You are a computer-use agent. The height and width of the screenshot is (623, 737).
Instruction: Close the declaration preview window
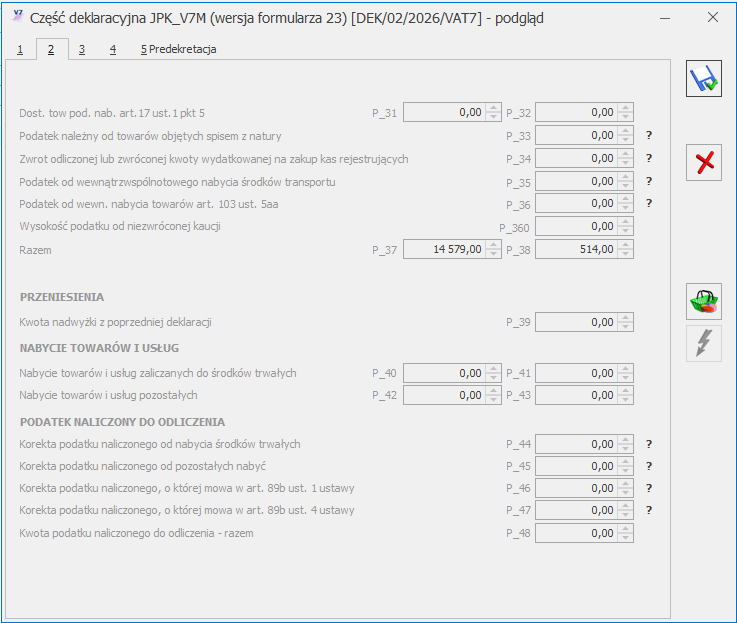(713, 17)
